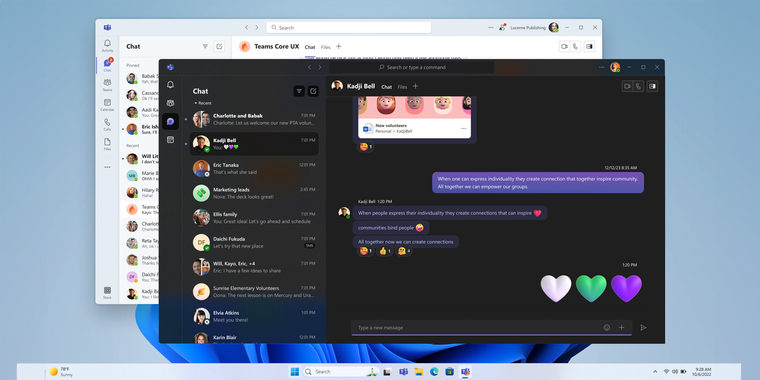760x380 pixels.
Task: Click hugging face reaction with count 4
Action: [404, 251]
